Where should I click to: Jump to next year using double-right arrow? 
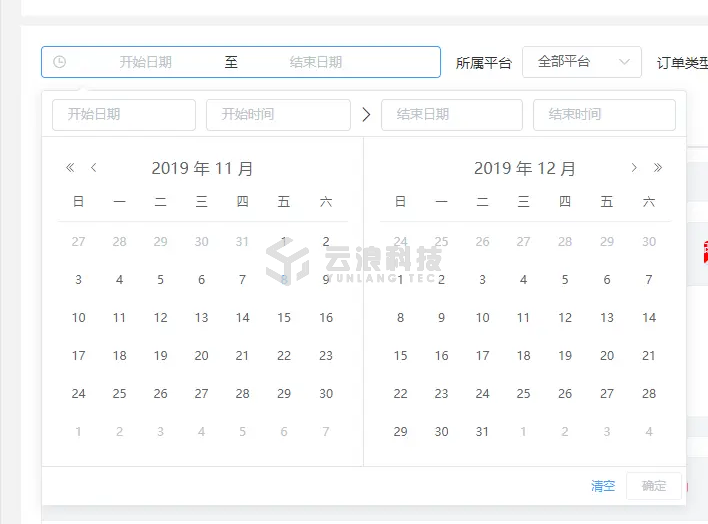click(657, 168)
